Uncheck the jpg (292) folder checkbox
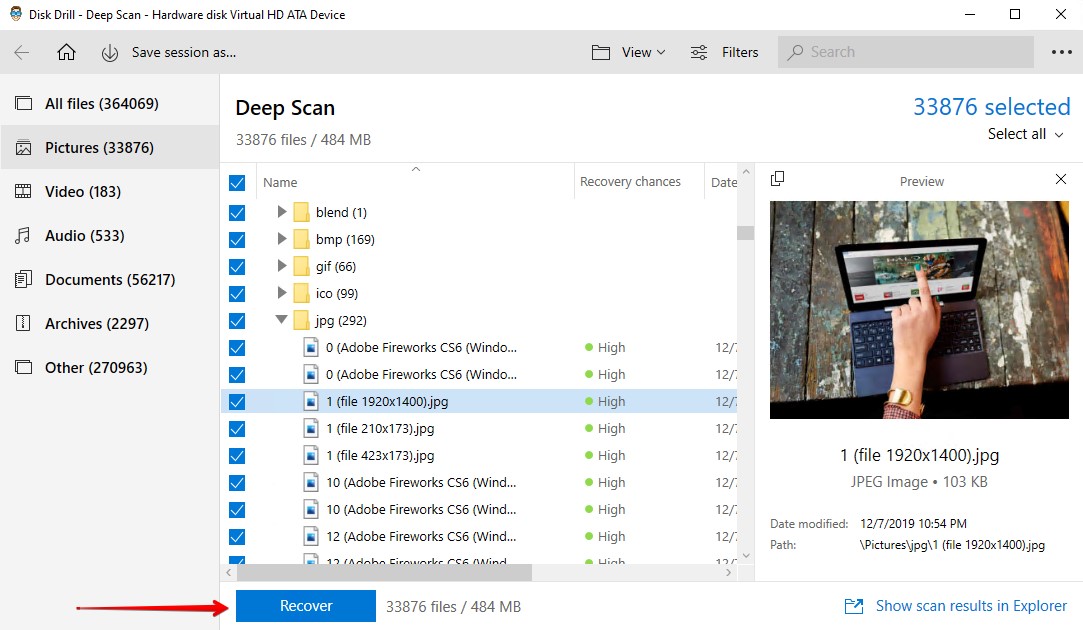Image resolution: width=1083 pixels, height=630 pixels. pyautogui.click(x=237, y=321)
